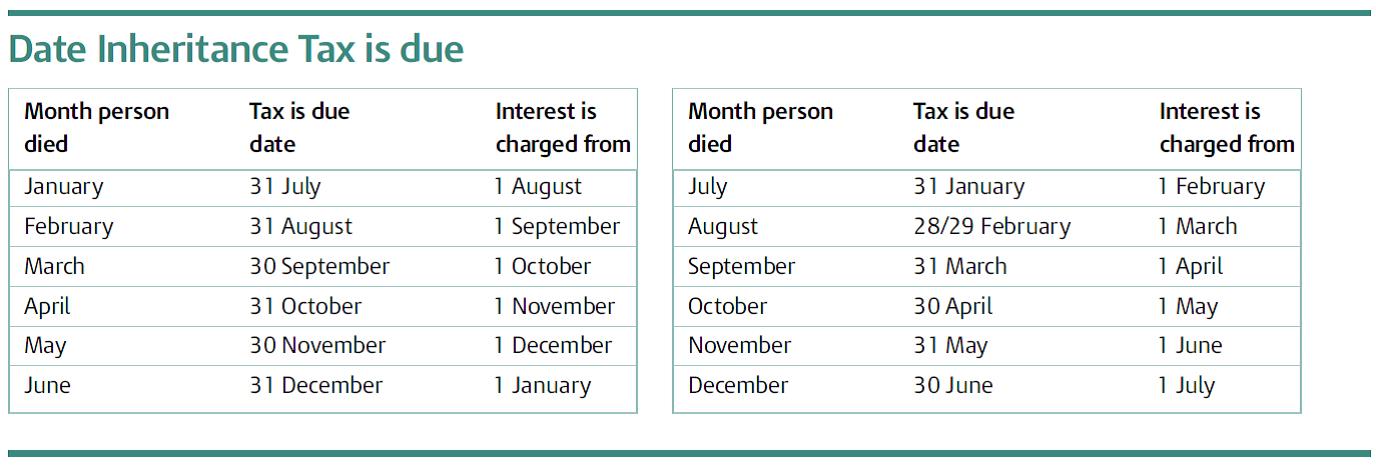The width and height of the screenshot is (1376, 466).
Task: Select the '30 November' due date
Action: click(x=317, y=346)
